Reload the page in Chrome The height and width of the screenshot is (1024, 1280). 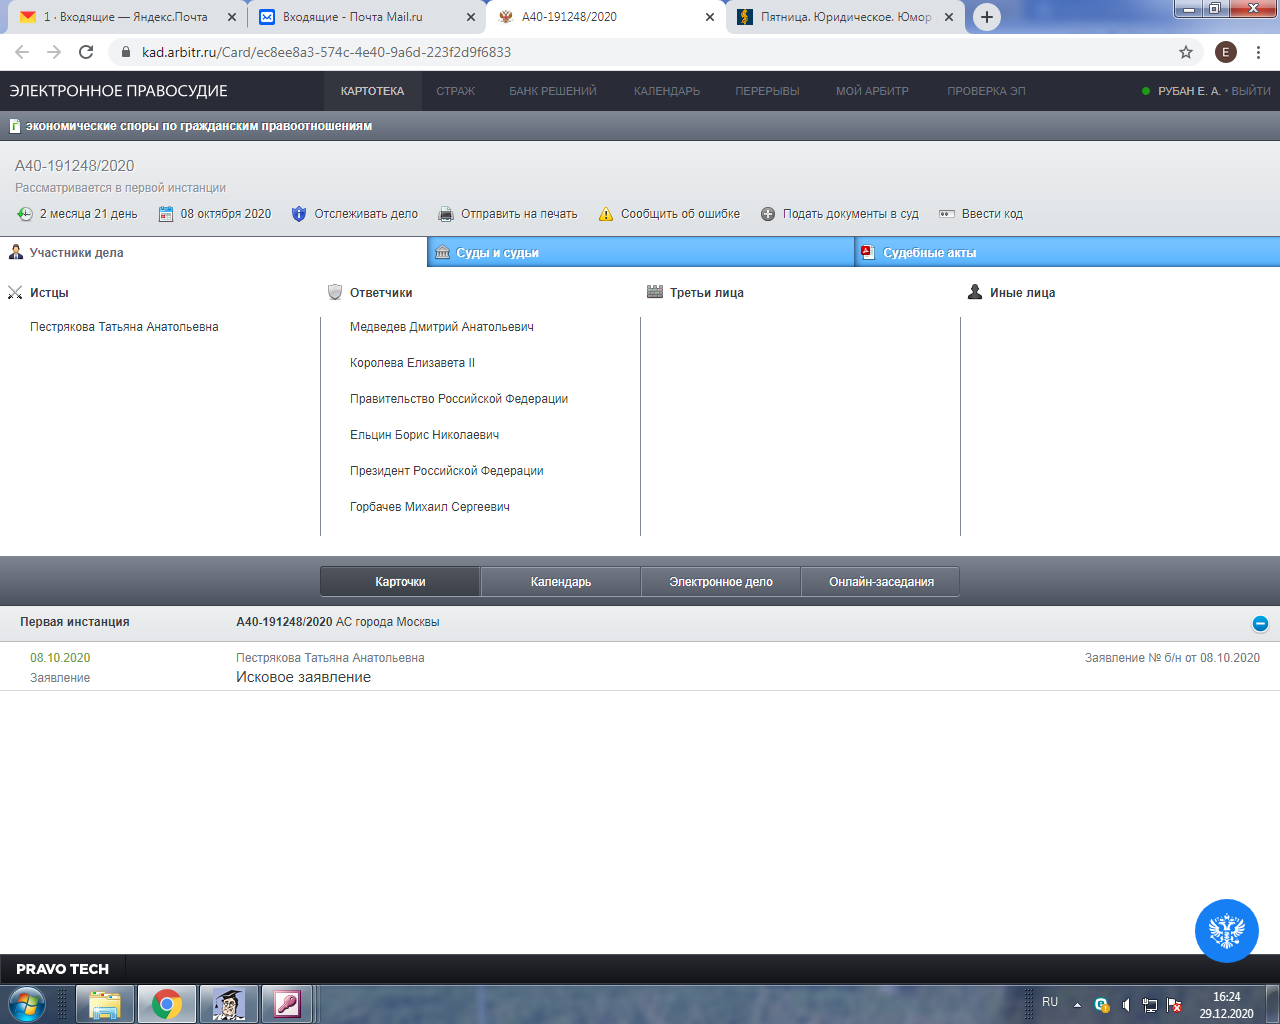point(86,52)
